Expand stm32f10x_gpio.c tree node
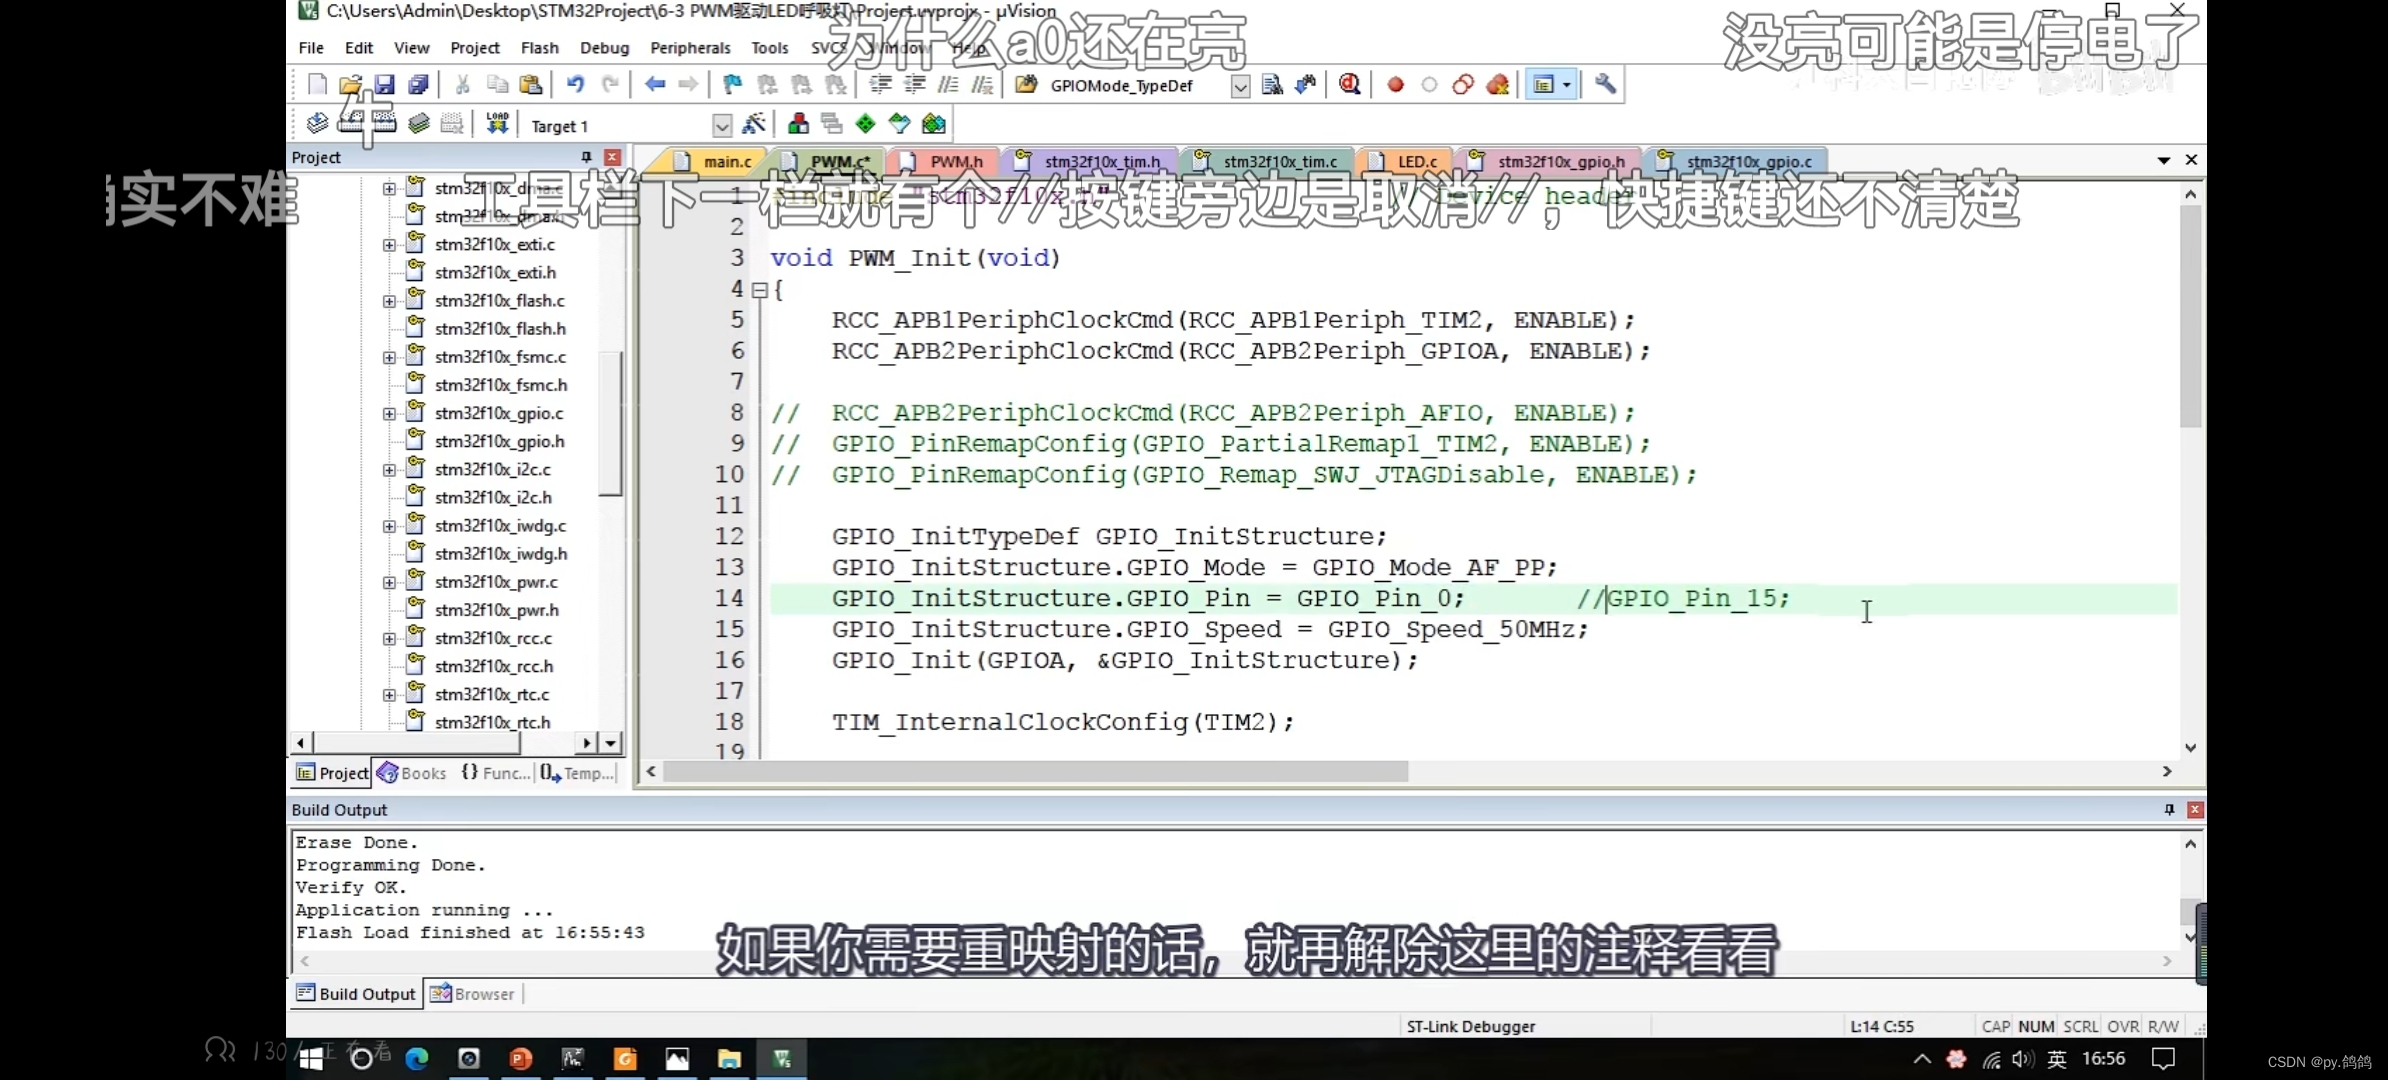The width and height of the screenshot is (2388, 1080). [x=390, y=413]
